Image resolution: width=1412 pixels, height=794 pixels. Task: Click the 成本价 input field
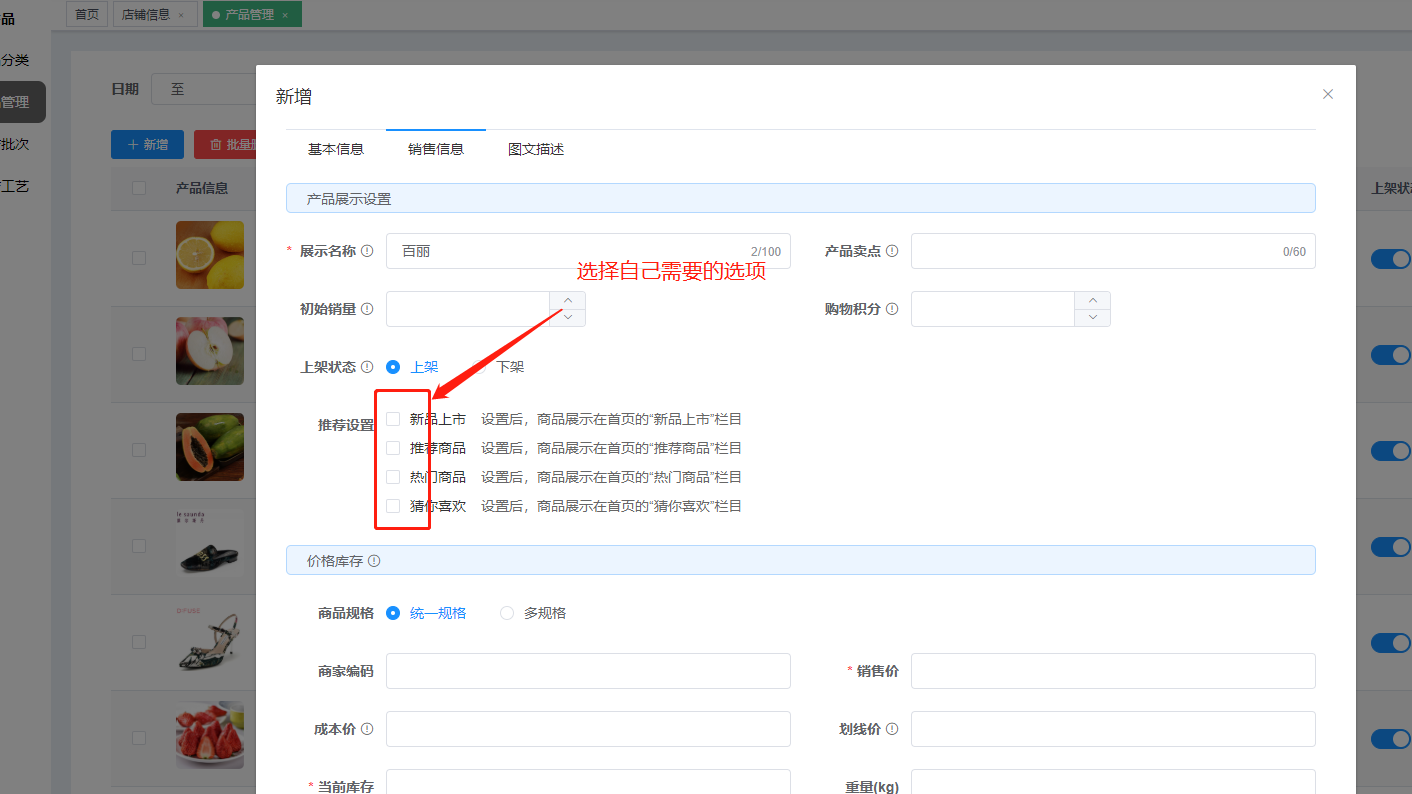coord(588,729)
